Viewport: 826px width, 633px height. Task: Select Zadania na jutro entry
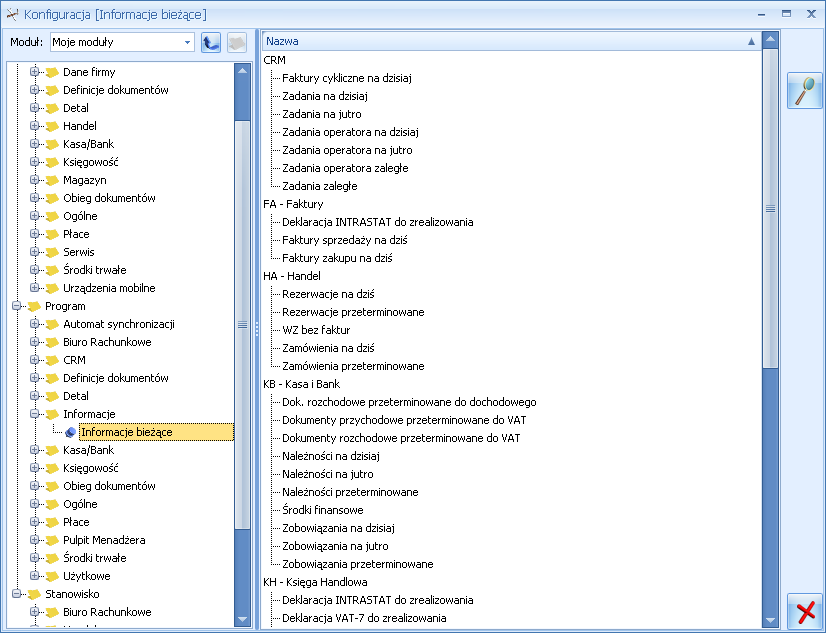point(322,114)
